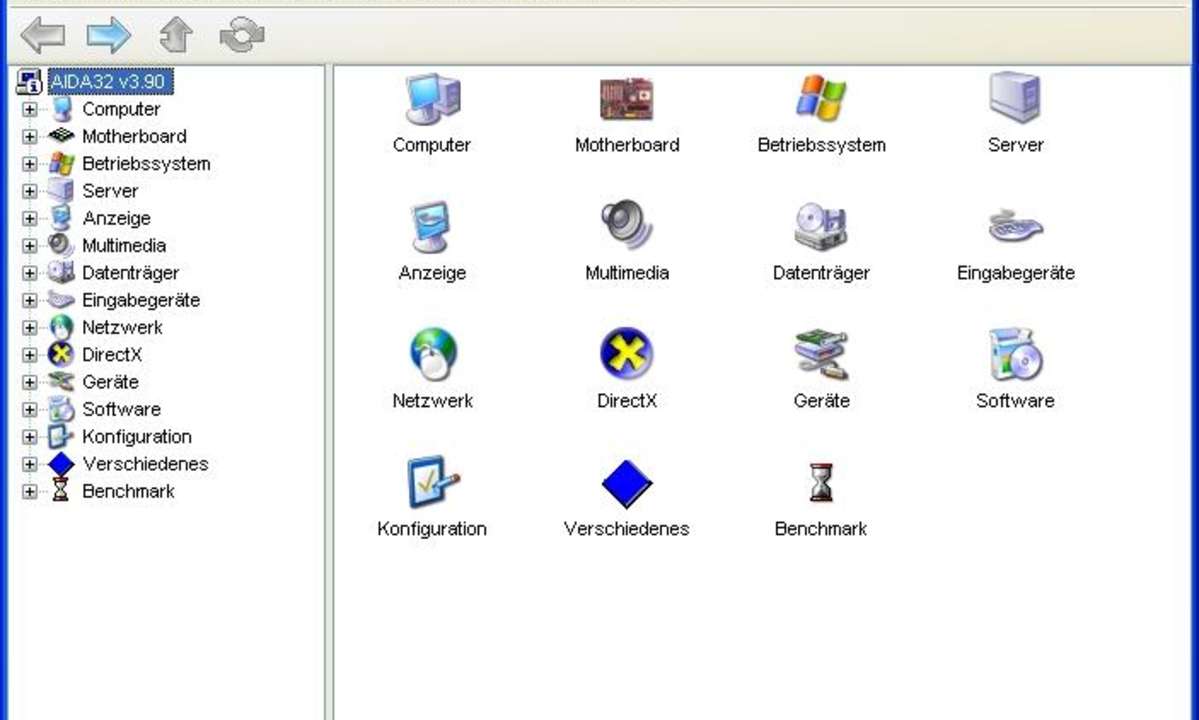Viewport: 1199px width, 720px height.
Task: Open the Geräte icon in main pane
Action: [x=821, y=354]
